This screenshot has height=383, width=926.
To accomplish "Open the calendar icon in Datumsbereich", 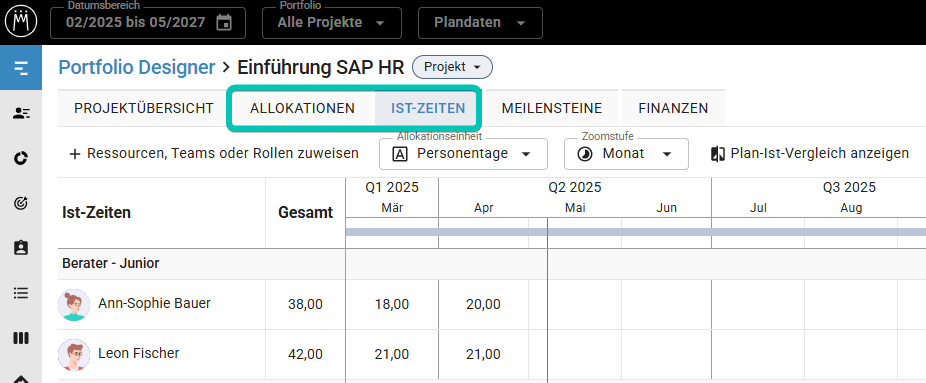I will [x=224, y=23].
